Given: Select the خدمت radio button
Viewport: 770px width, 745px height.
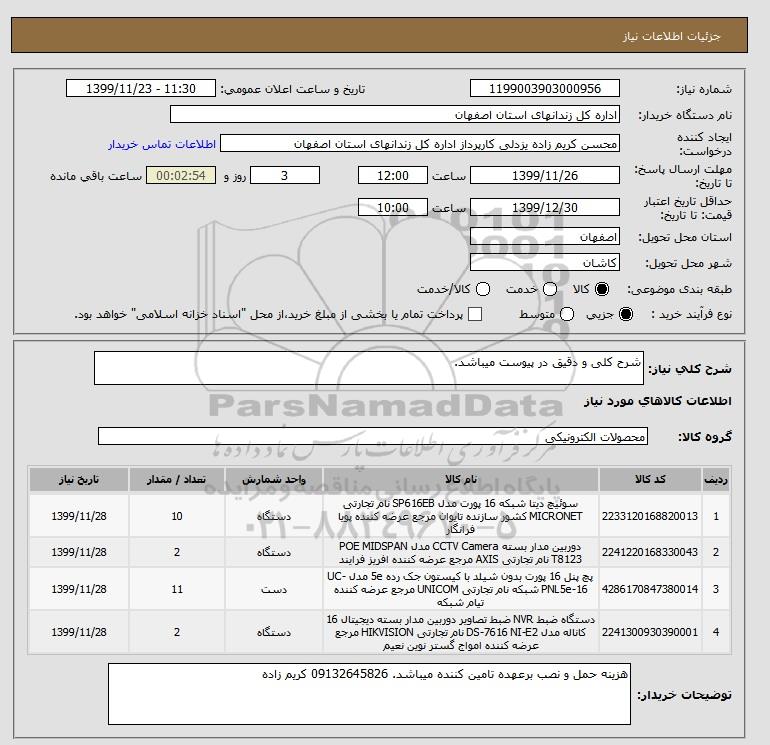Looking at the screenshot, I should [550, 289].
